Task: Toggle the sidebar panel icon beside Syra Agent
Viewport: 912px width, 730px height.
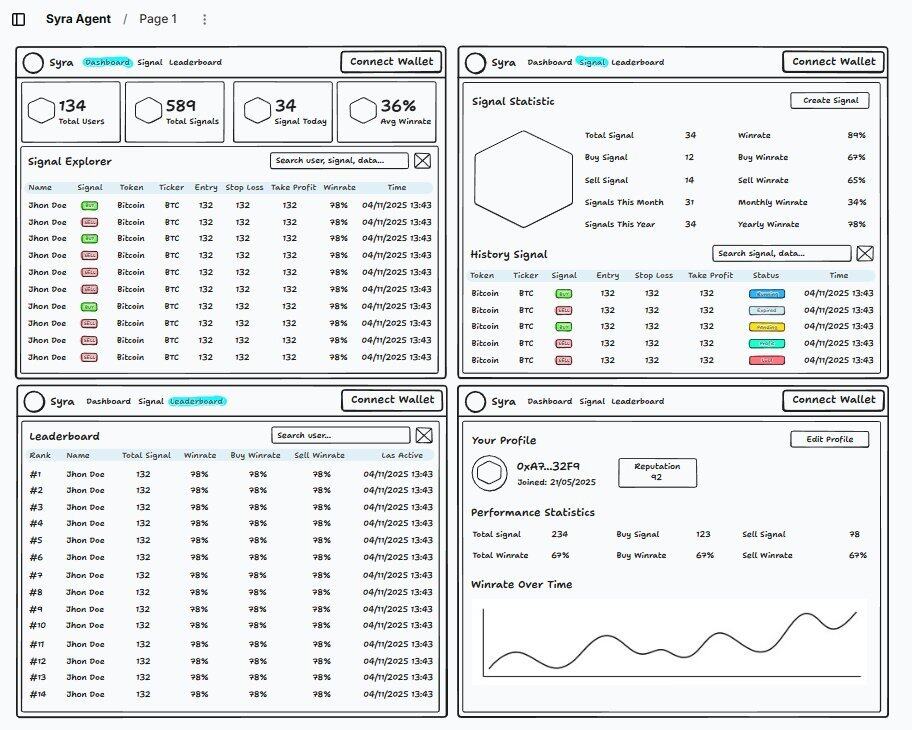Action: (18, 19)
